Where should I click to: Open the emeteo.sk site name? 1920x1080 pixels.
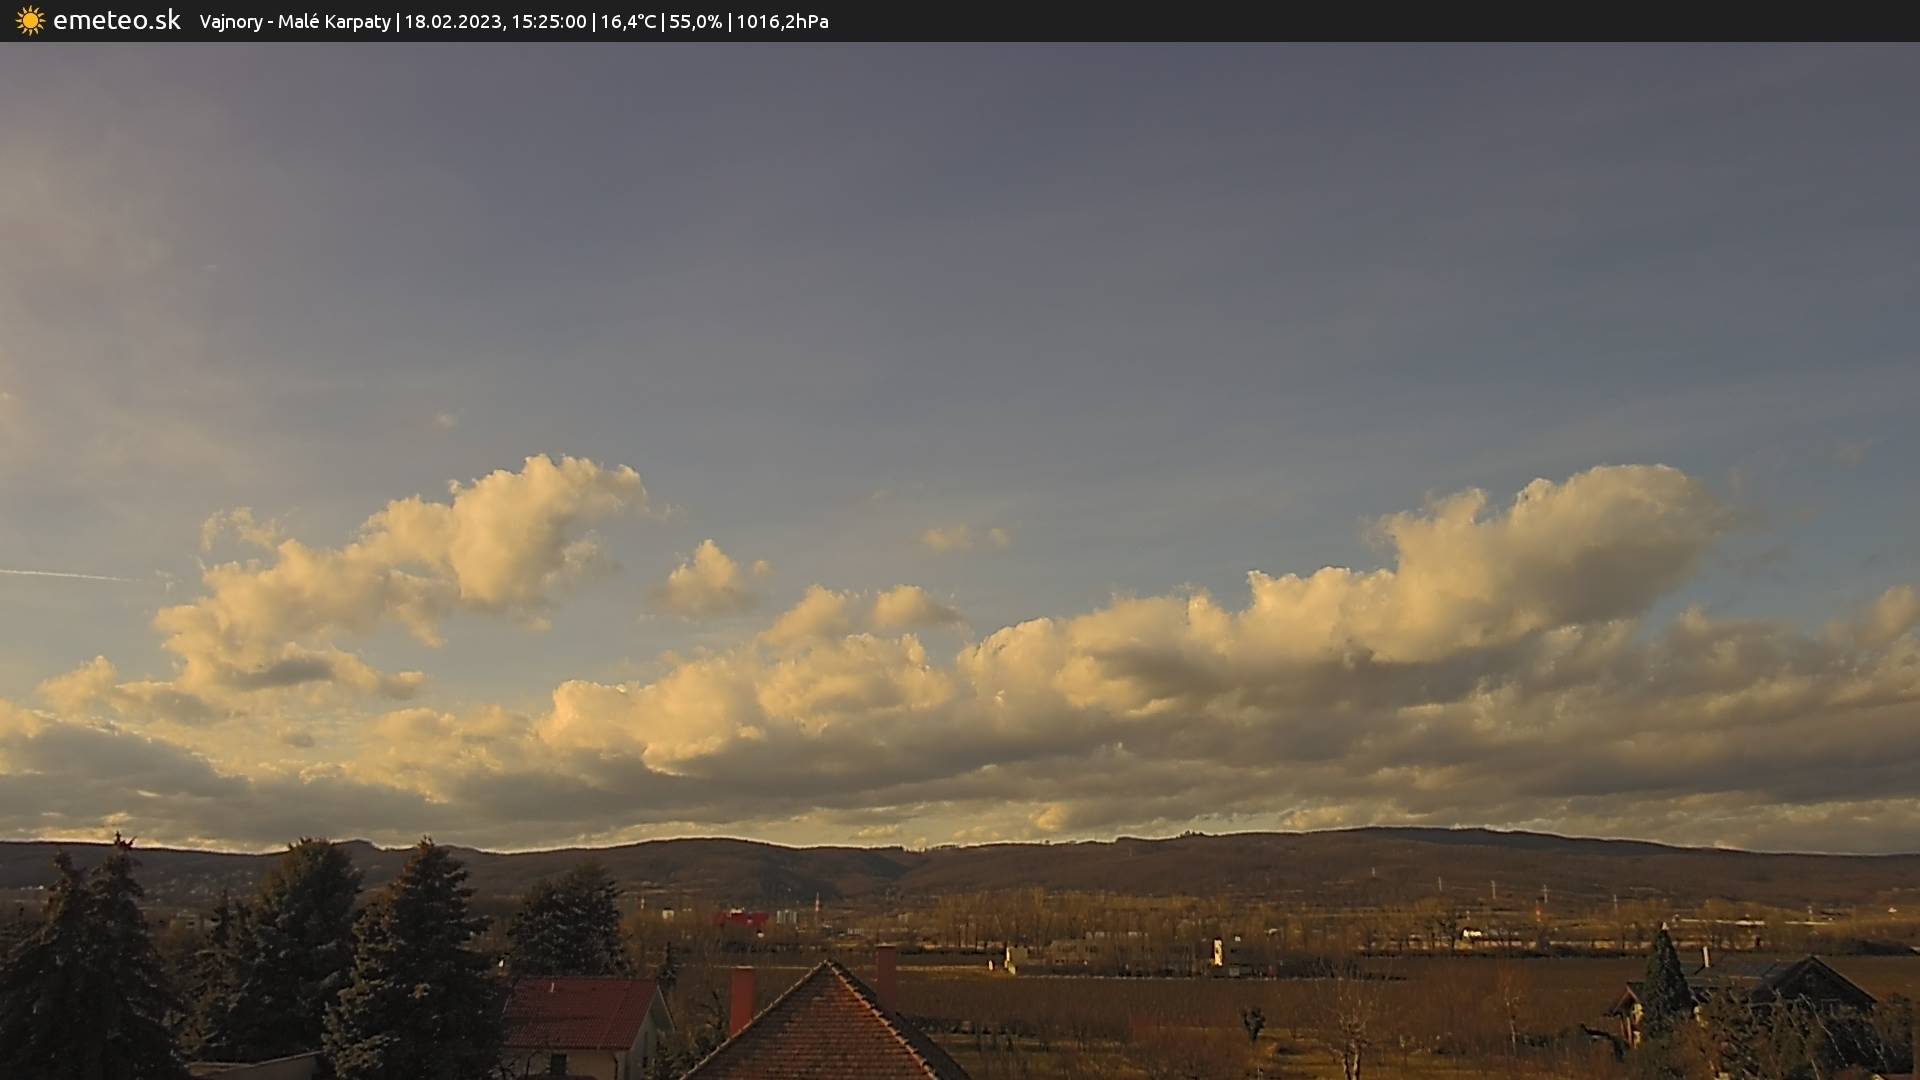(116, 21)
